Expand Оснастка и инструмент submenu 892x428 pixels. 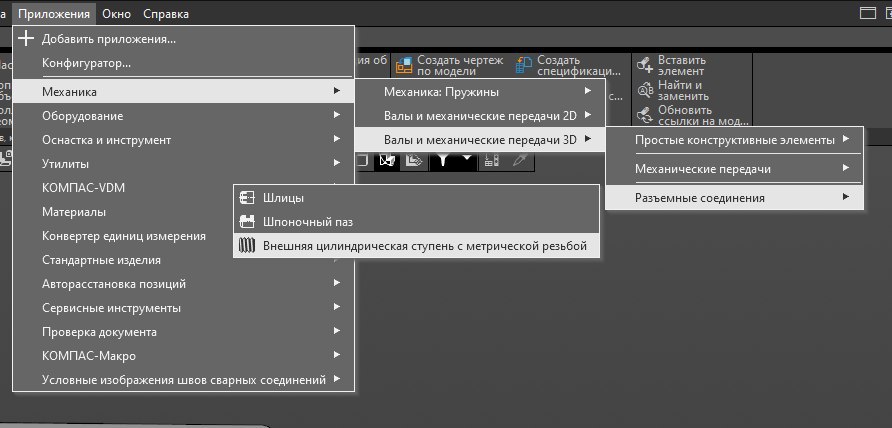pyautogui.click(x=183, y=139)
